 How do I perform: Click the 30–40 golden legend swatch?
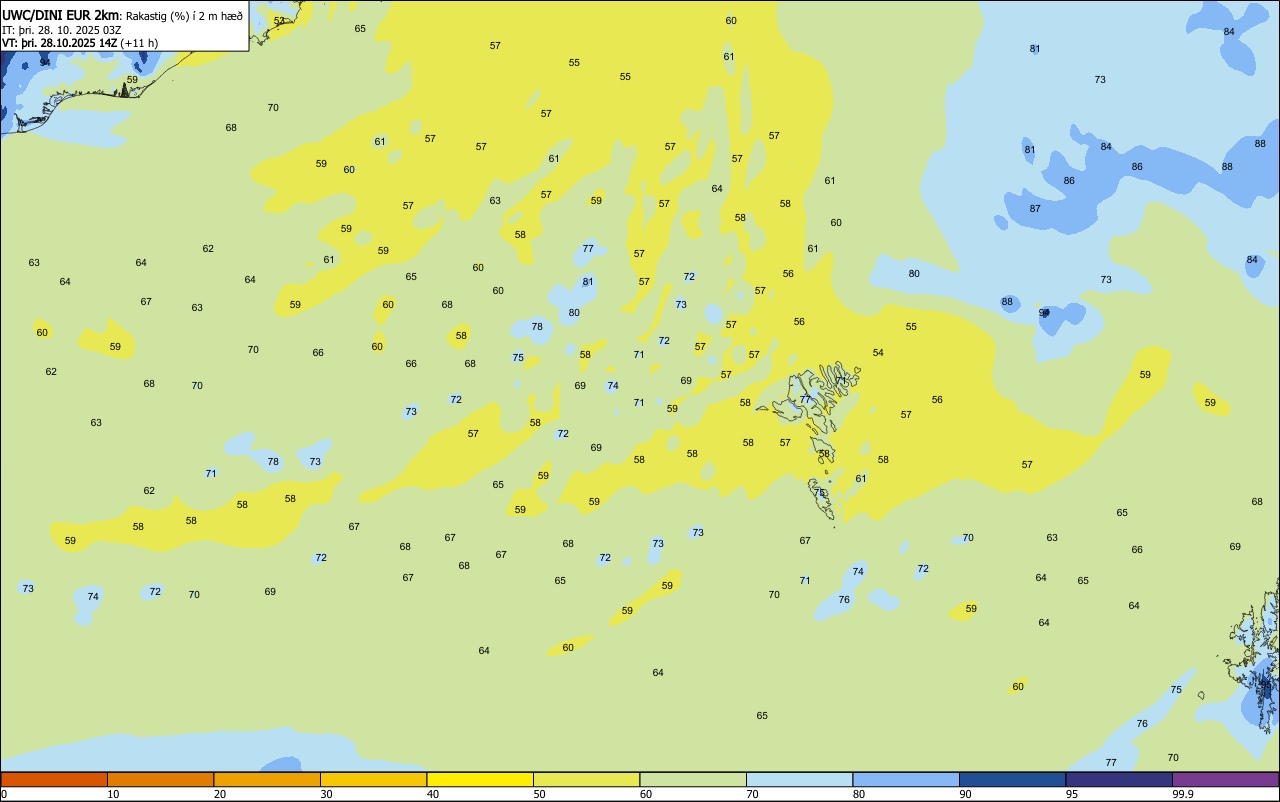[x=373, y=780]
